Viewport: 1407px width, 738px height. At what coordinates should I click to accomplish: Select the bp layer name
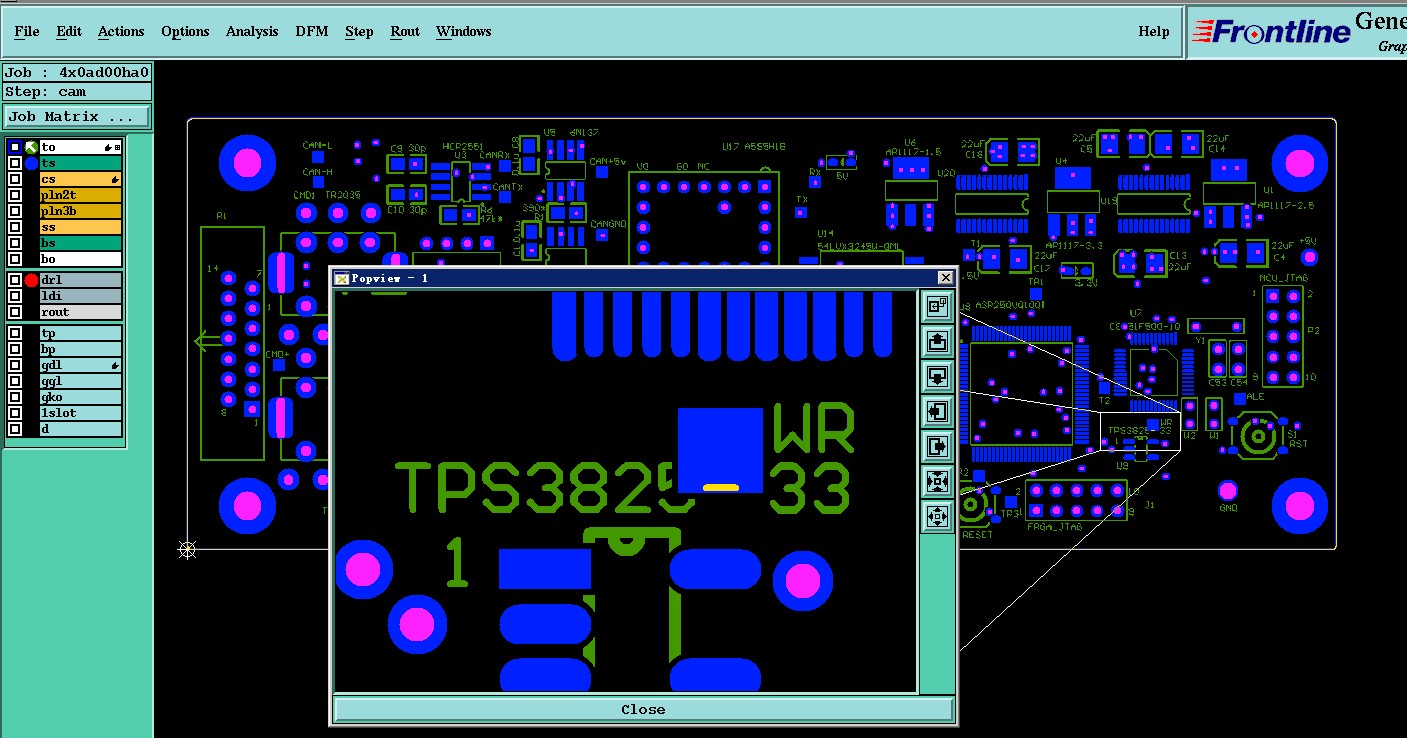click(80, 349)
